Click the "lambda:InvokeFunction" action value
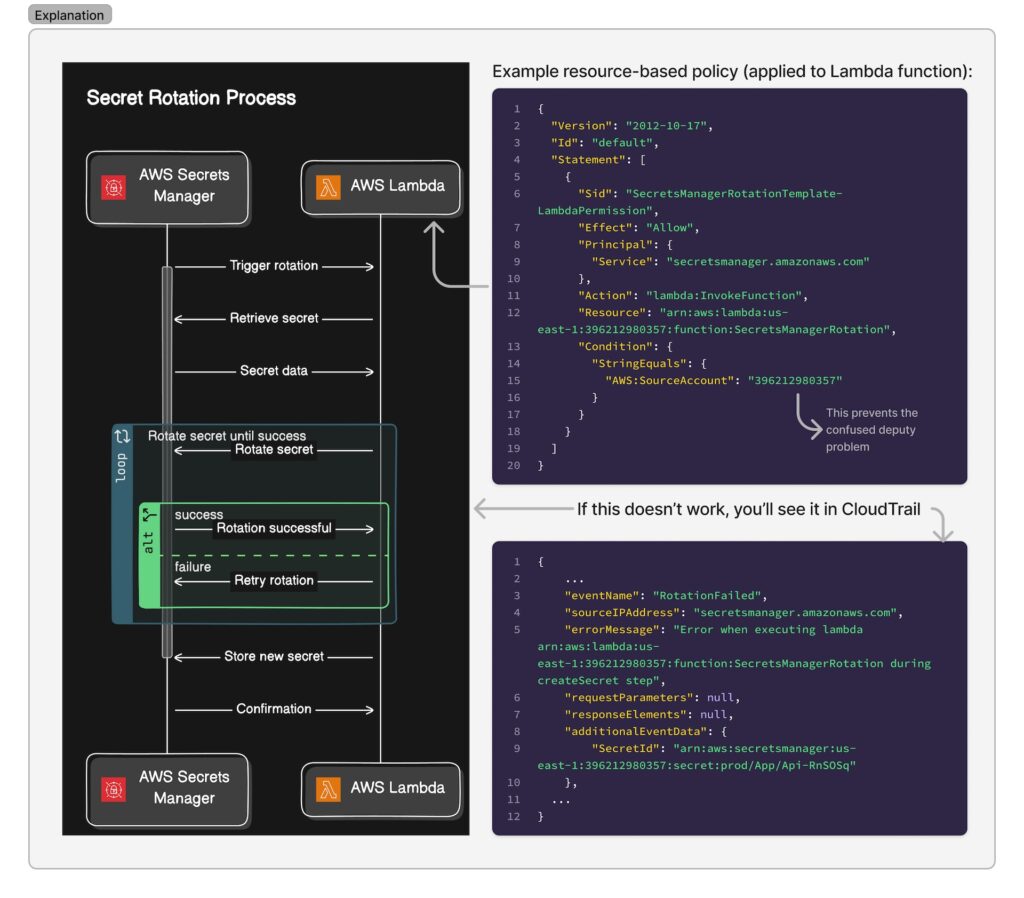Viewport: 1024px width, 898px height. 724,296
